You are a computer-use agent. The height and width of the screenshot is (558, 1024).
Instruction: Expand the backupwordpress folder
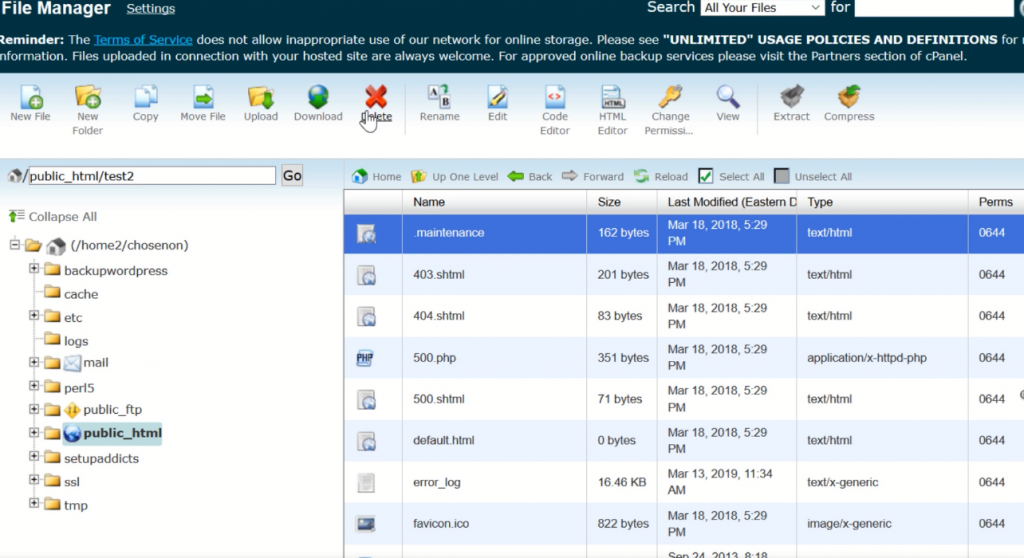click(34, 269)
